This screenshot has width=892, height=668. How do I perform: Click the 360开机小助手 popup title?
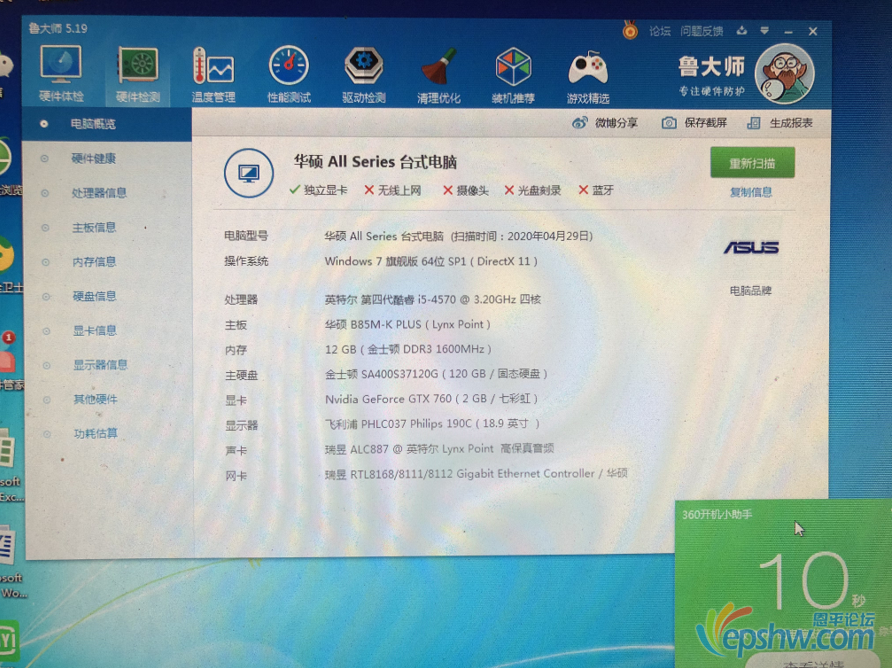coord(717,514)
